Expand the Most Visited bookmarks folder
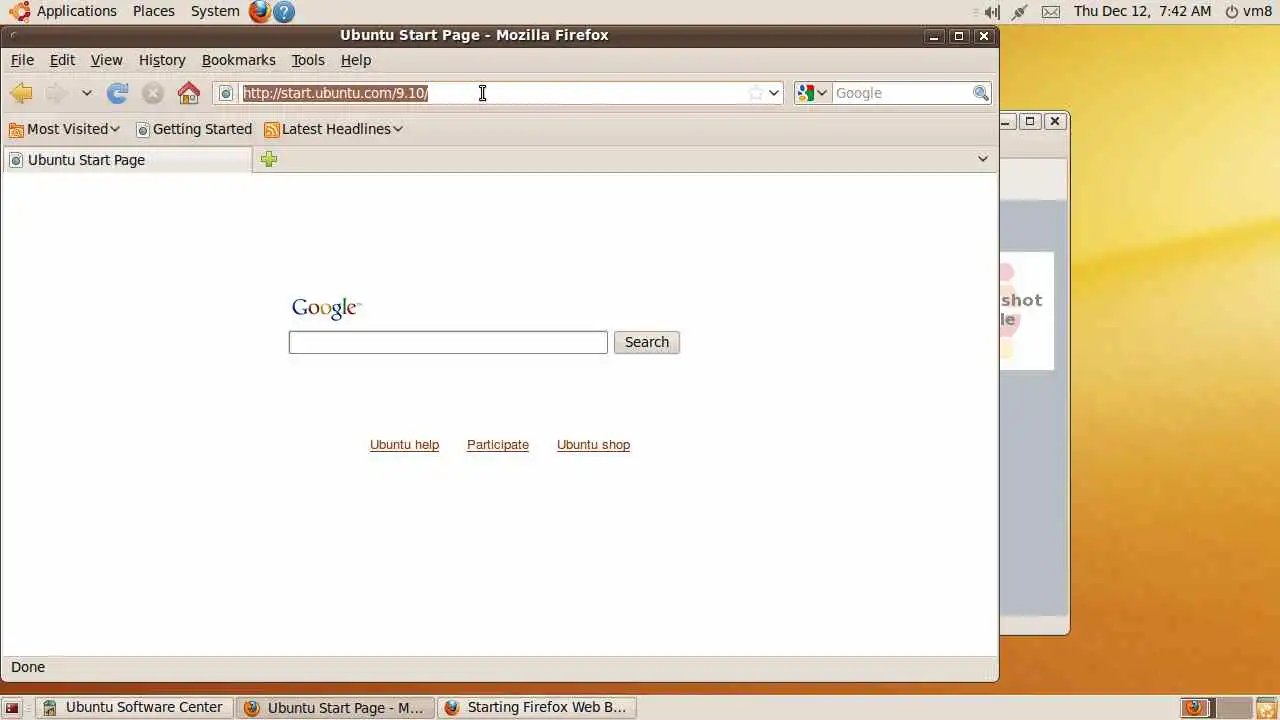This screenshot has height=720, width=1280. (x=64, y=129)
